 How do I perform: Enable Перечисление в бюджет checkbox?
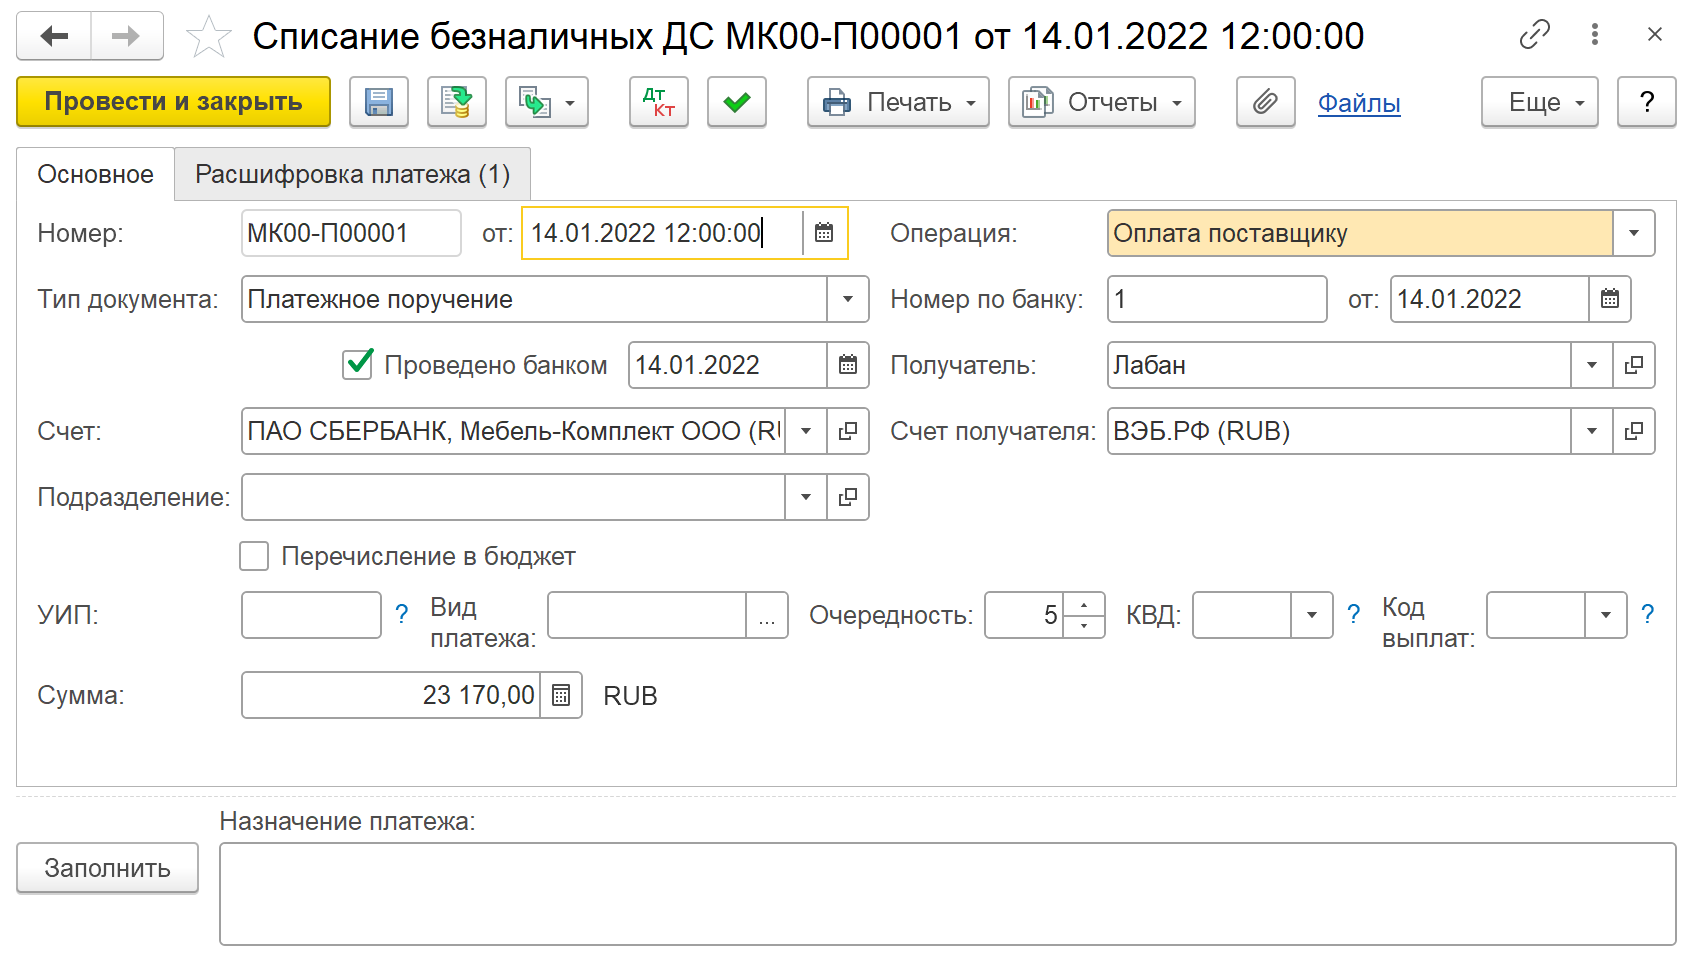(x=254, y=556)
